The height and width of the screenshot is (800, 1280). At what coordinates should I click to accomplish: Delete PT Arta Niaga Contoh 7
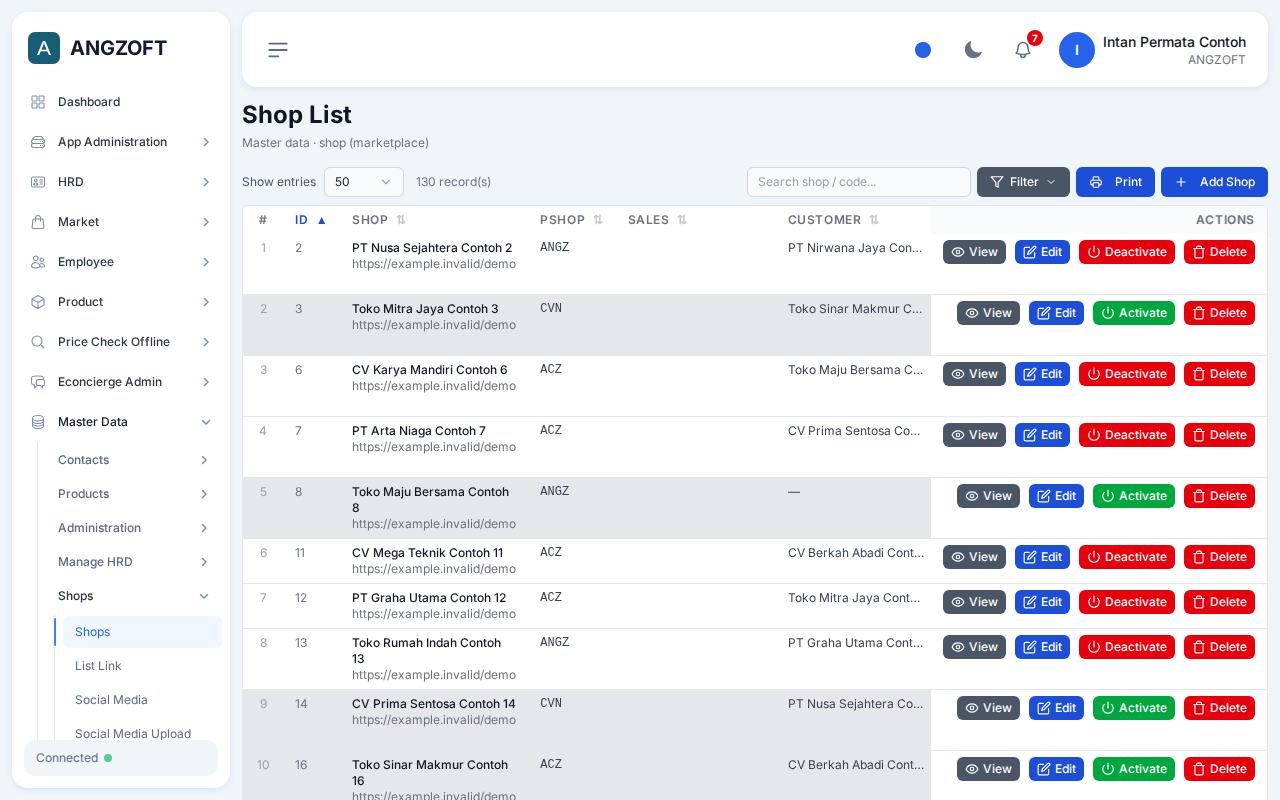coord(1219,435)
